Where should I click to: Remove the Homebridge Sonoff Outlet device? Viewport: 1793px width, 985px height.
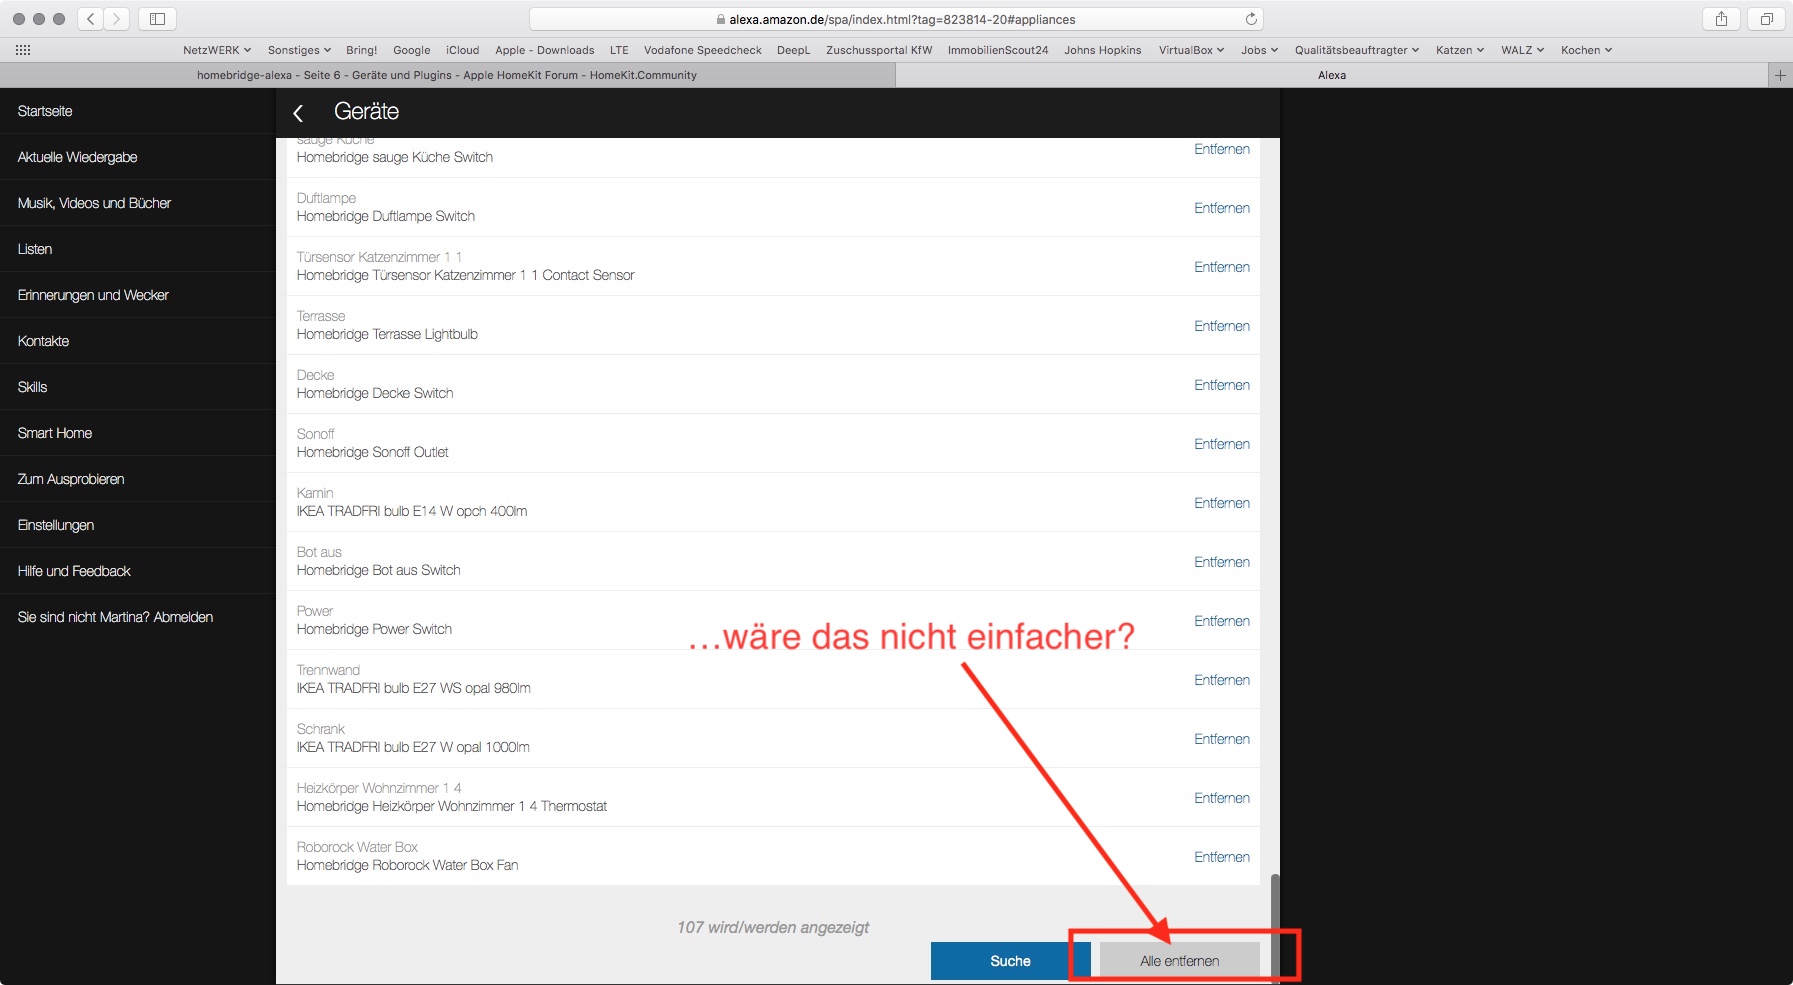[x=1221, y=444]
